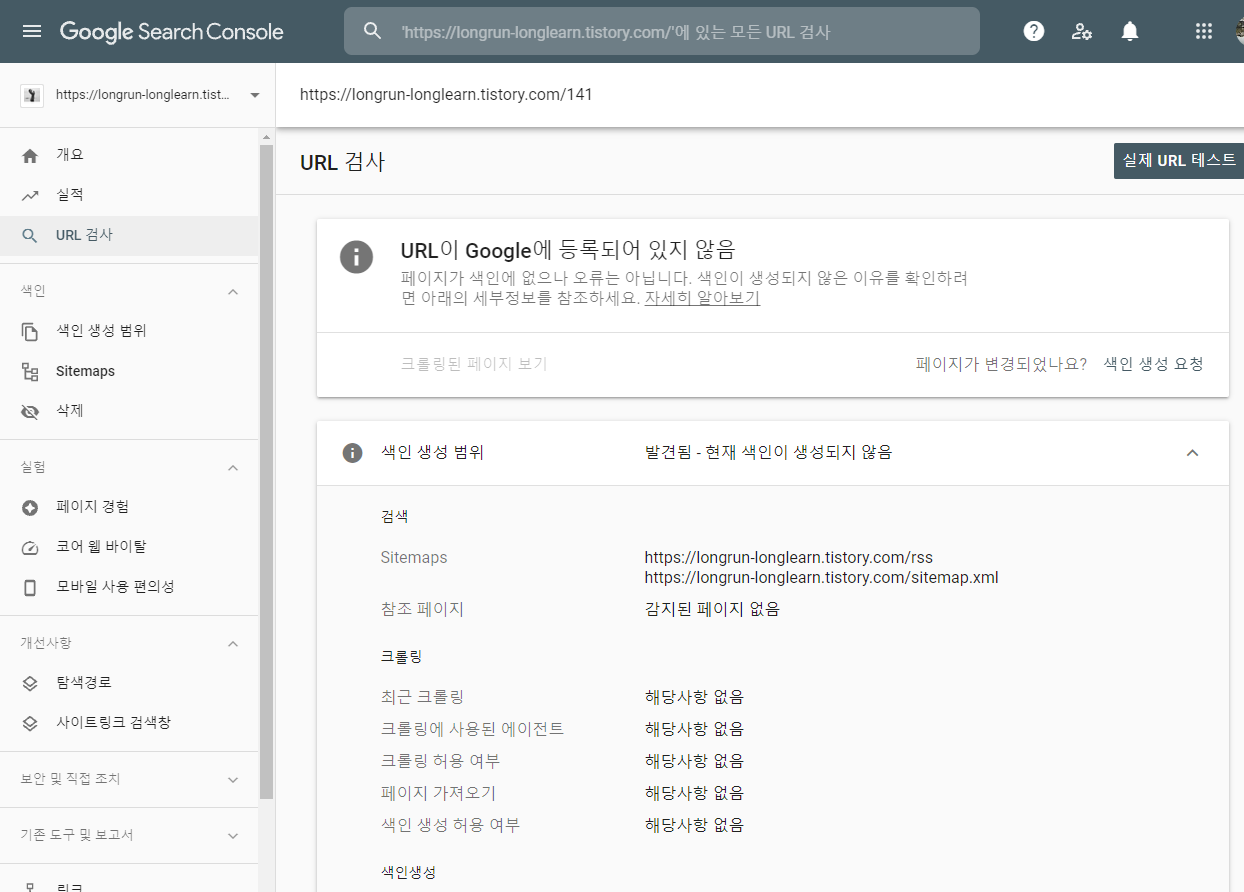Viewport: 1244px width, 892px height.
Task: Click the 코어 웹 바이탈 gauge icon
Action: click(x=30, y=547)
